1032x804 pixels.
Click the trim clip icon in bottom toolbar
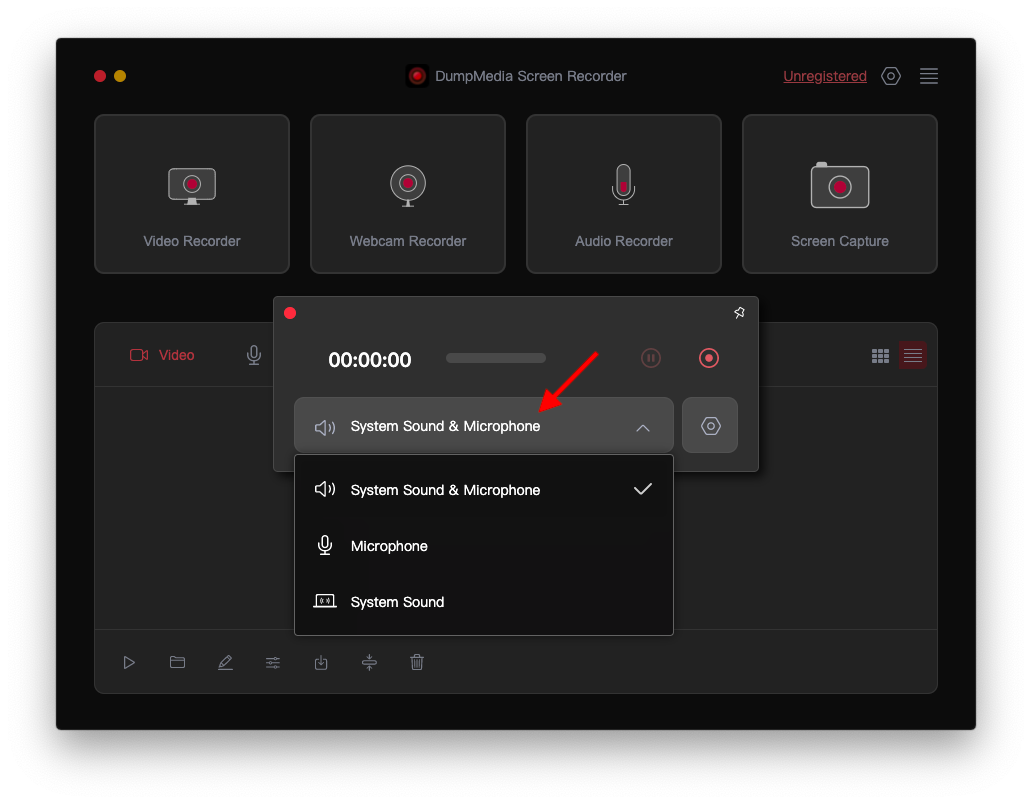pyautogui.click(x=369, y=663)
